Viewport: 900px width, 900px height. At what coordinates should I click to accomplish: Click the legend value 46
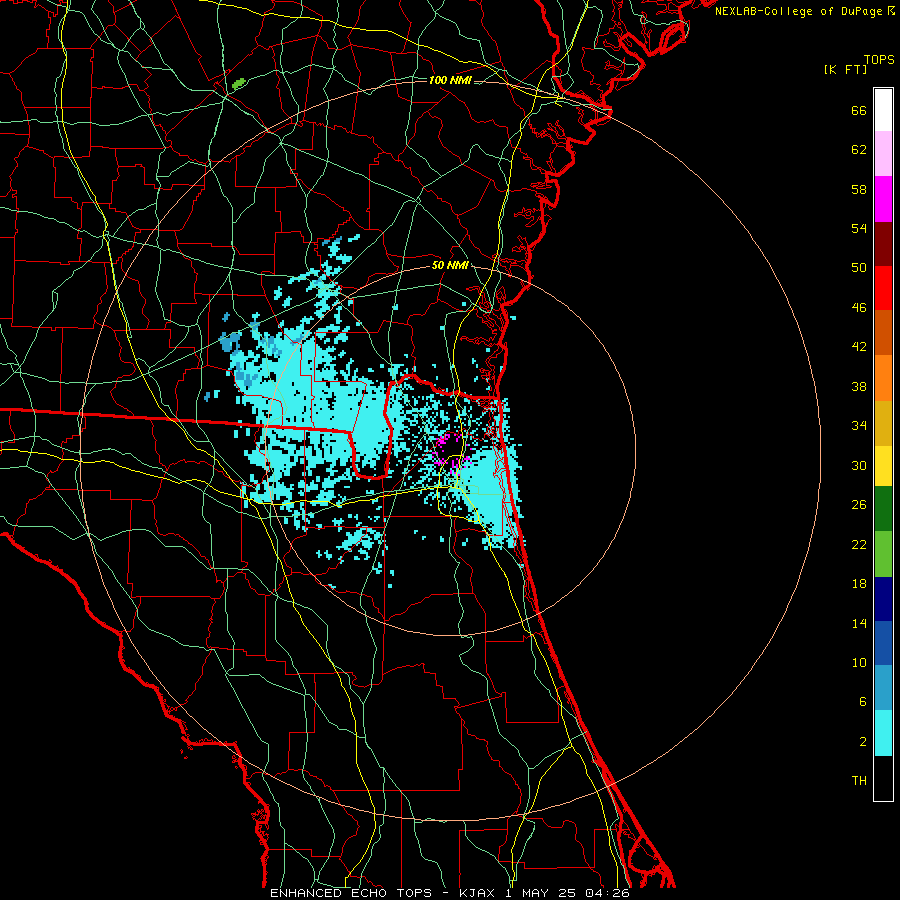point(859,308)
